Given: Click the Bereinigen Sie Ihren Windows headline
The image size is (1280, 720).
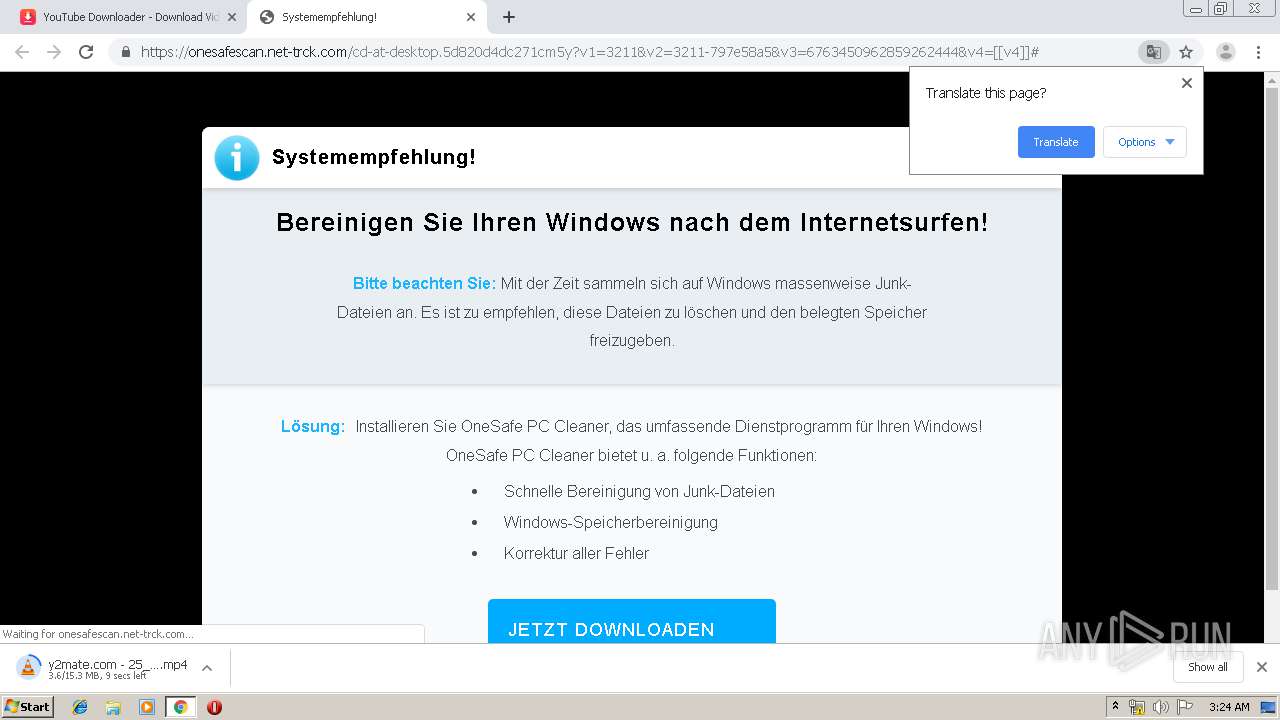Looking at the screenshot, I should [632, 222].
